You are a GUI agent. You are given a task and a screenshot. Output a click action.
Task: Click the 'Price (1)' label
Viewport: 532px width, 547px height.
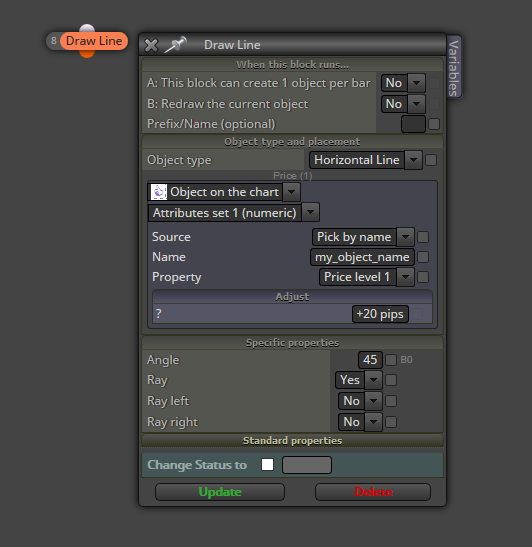[292, 175]
